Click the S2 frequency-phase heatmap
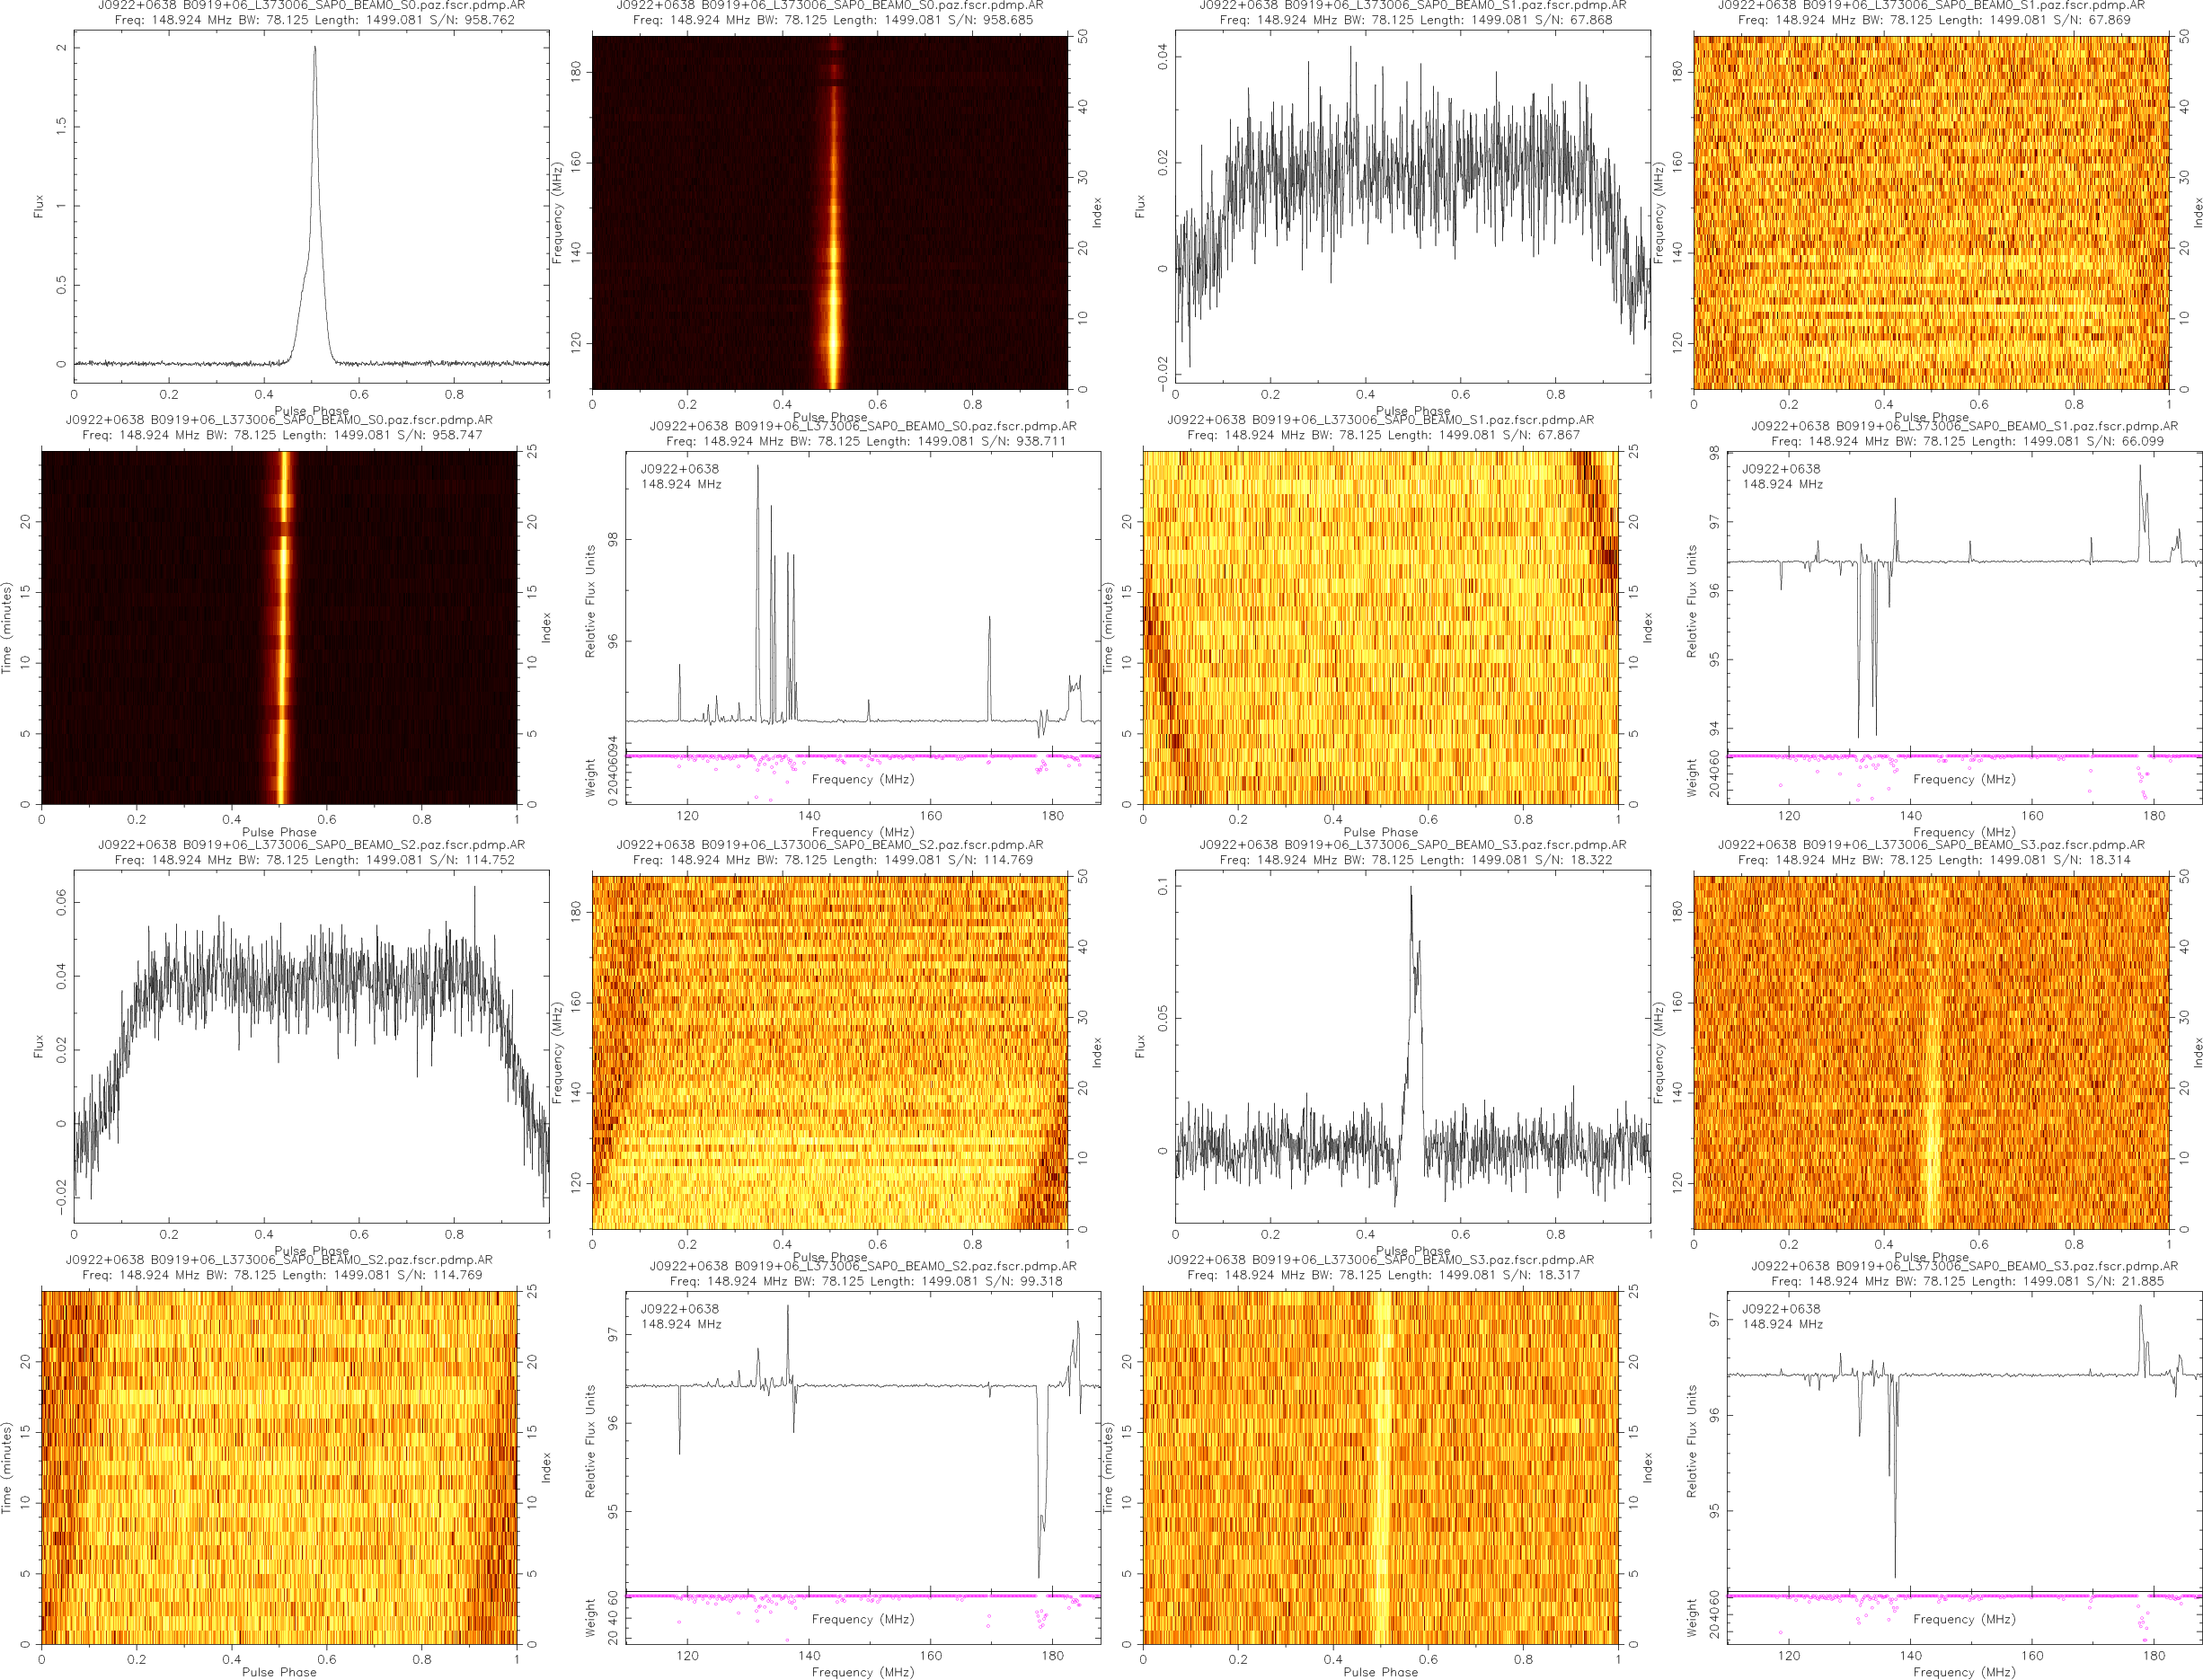Image resolution: width=2203 pixels, height=1680 pixels. click(x=829, y=1052)
